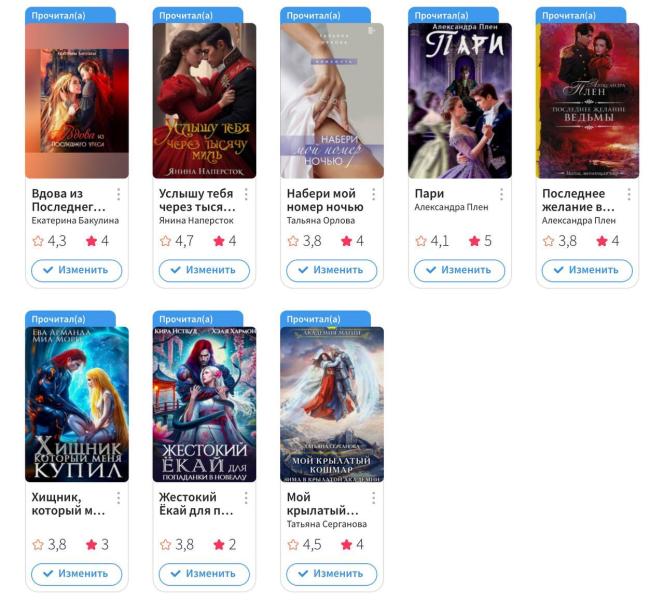Open three-dot menu for Вдова из Последнего
The height and width of the screenshot is (600, 663).
coord(119,195)
